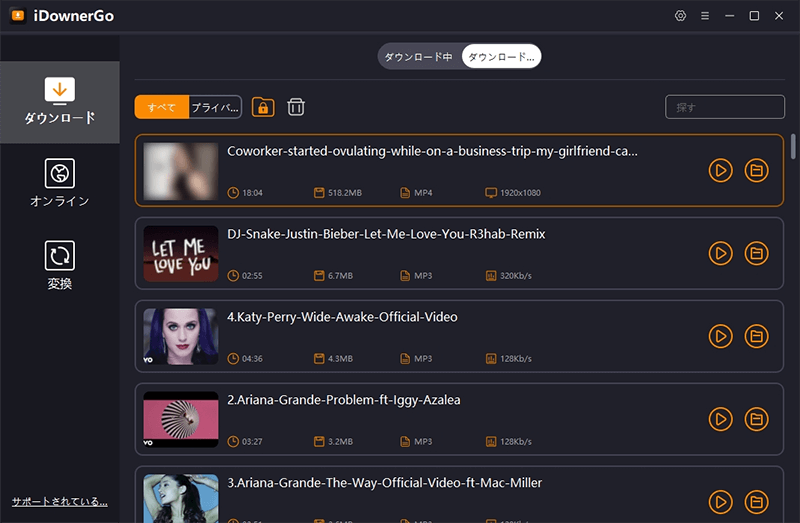The image size is (800, 523).
Task: Play the Coworker-started video
Action: (720, 170)
